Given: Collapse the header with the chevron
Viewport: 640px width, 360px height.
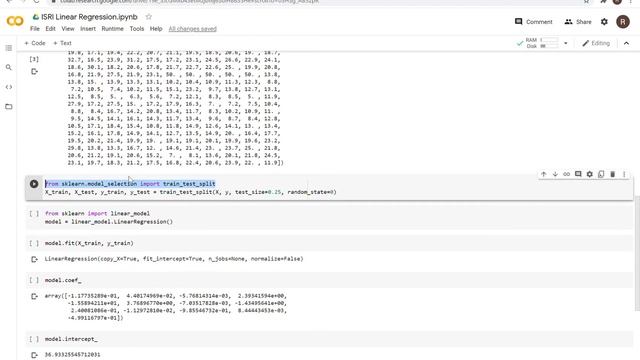Looking at the screenshot, I should [627, 43].
